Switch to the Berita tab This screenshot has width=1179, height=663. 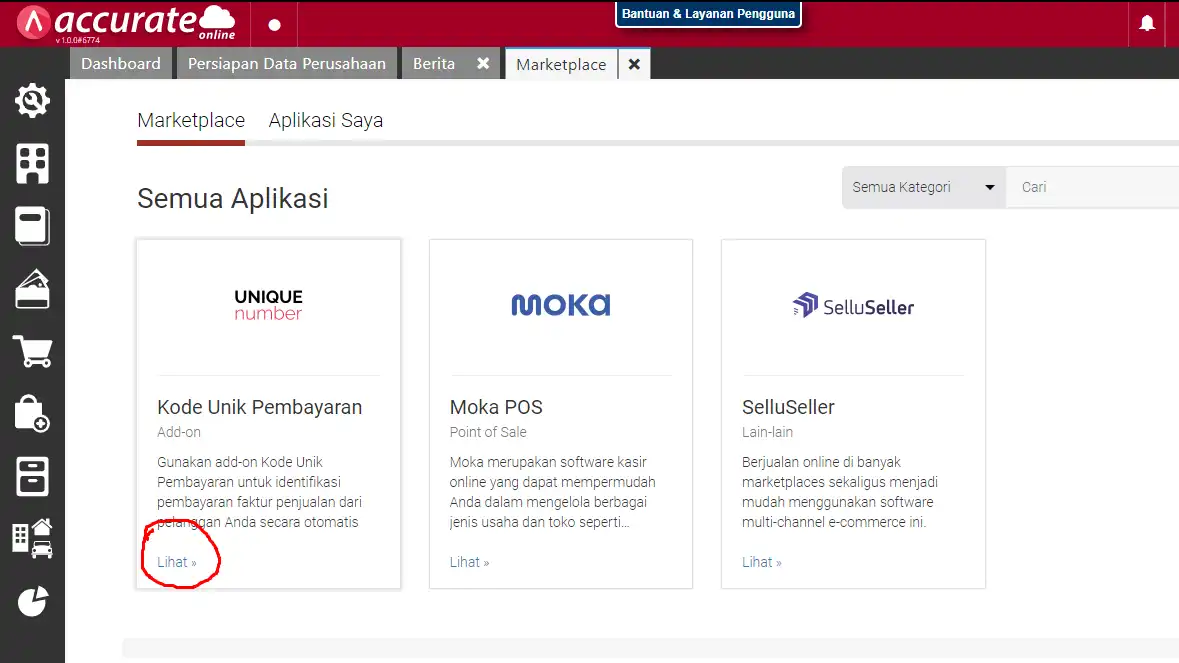[x=434, y=64]
